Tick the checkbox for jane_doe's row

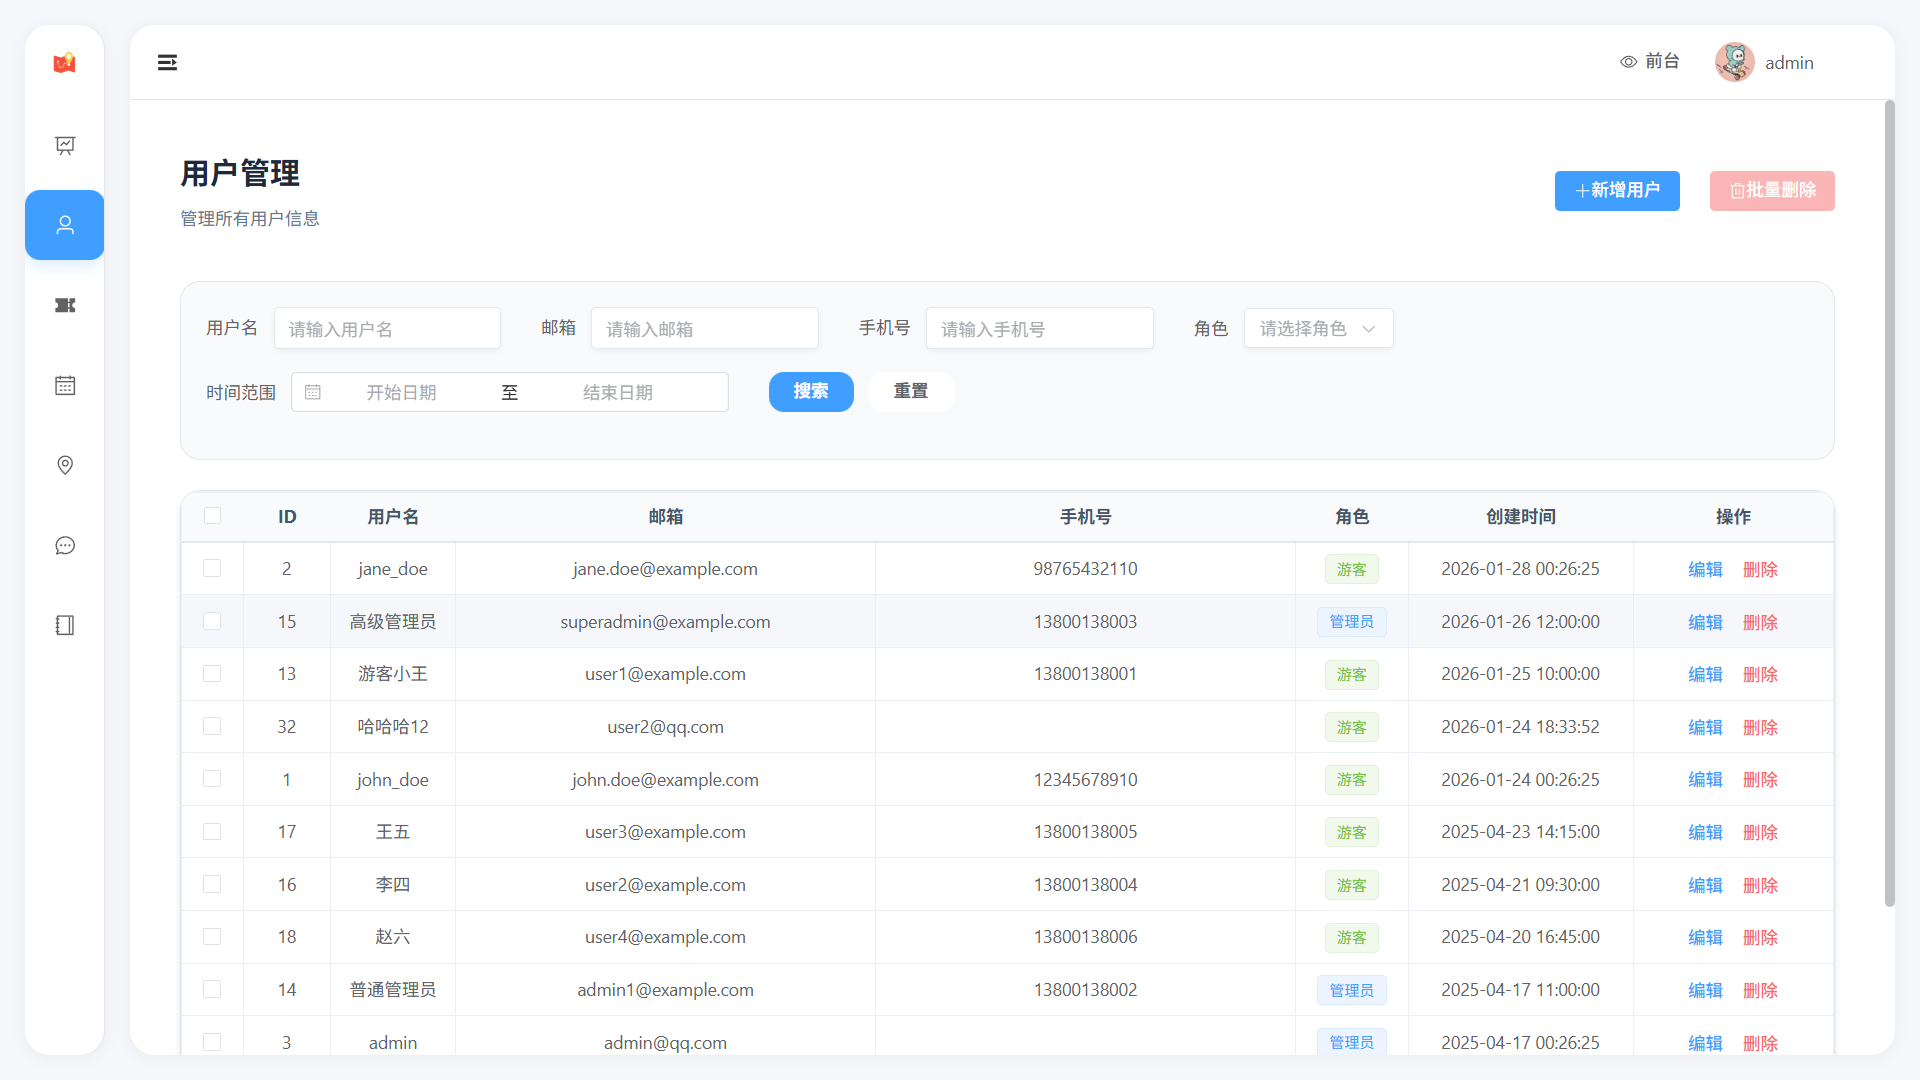pos(212,568)
